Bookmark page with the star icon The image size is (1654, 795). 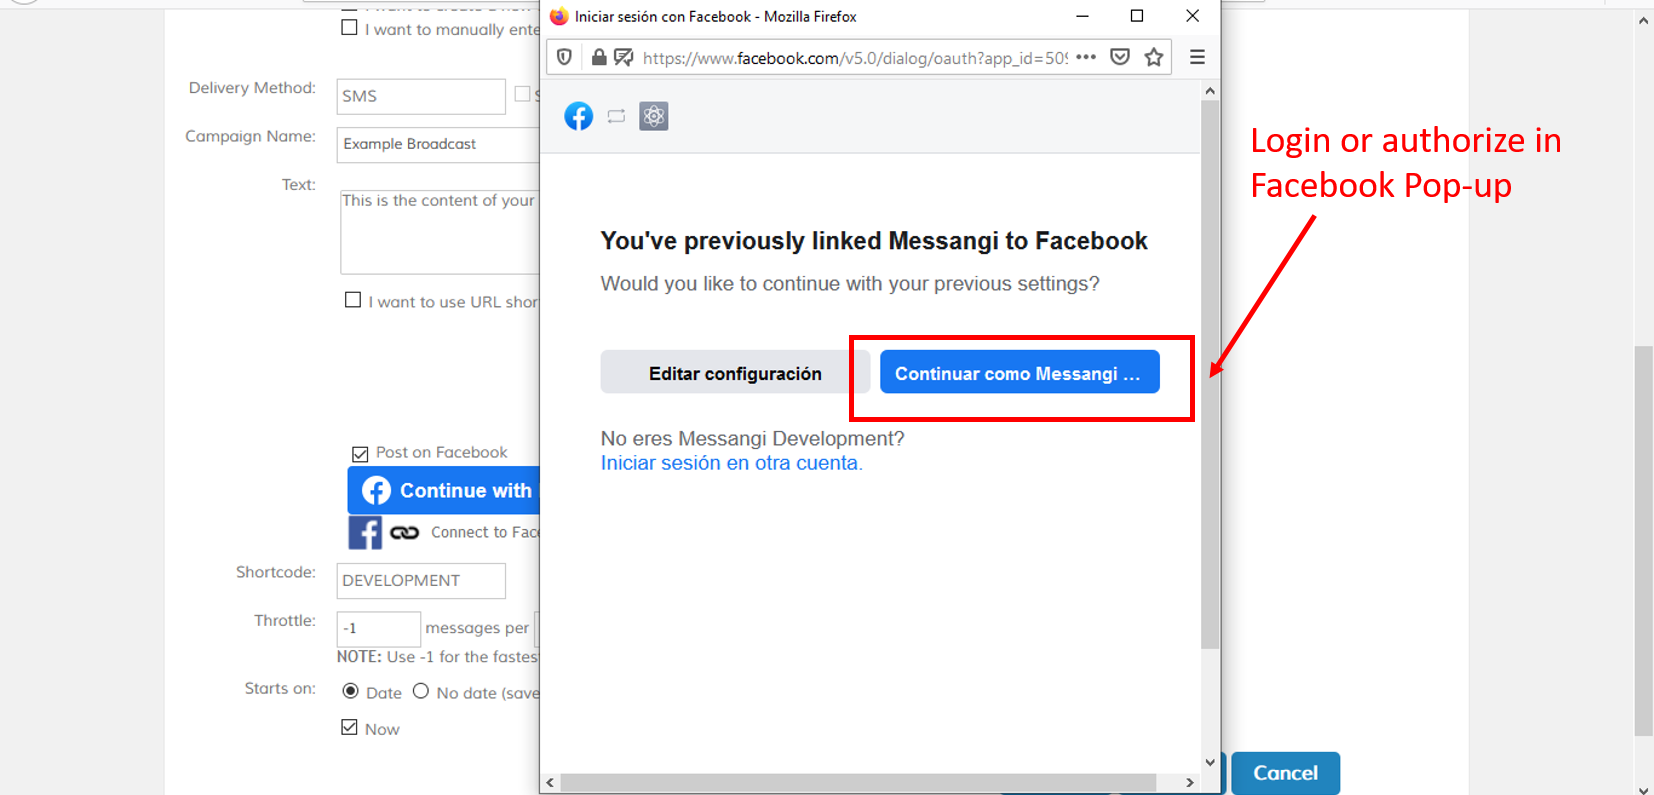coord(1154,57)
